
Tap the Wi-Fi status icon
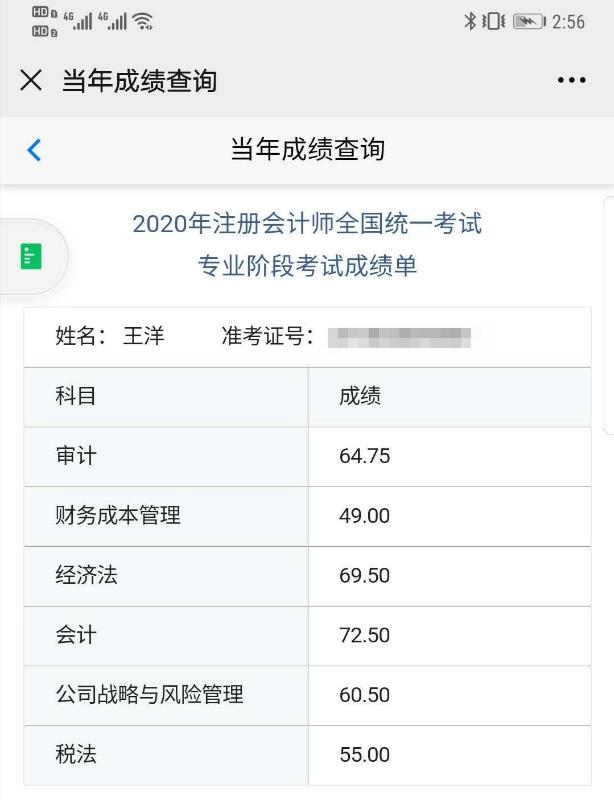point(142,21)
